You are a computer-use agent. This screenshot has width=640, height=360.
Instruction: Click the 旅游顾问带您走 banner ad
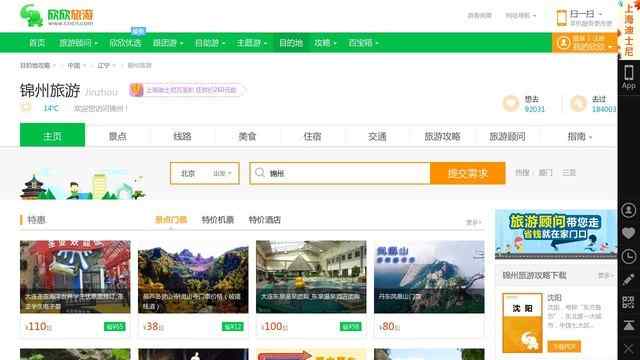[556, 234]
